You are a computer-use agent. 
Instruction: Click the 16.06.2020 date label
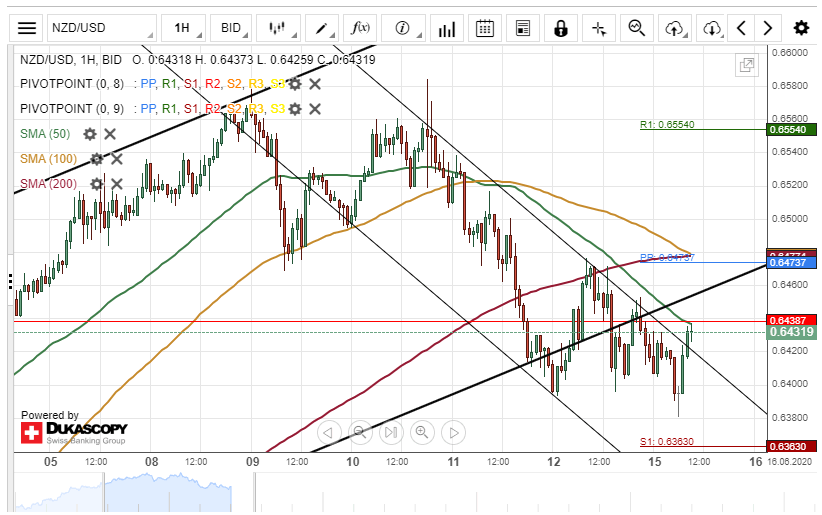[x=789, y=462]
